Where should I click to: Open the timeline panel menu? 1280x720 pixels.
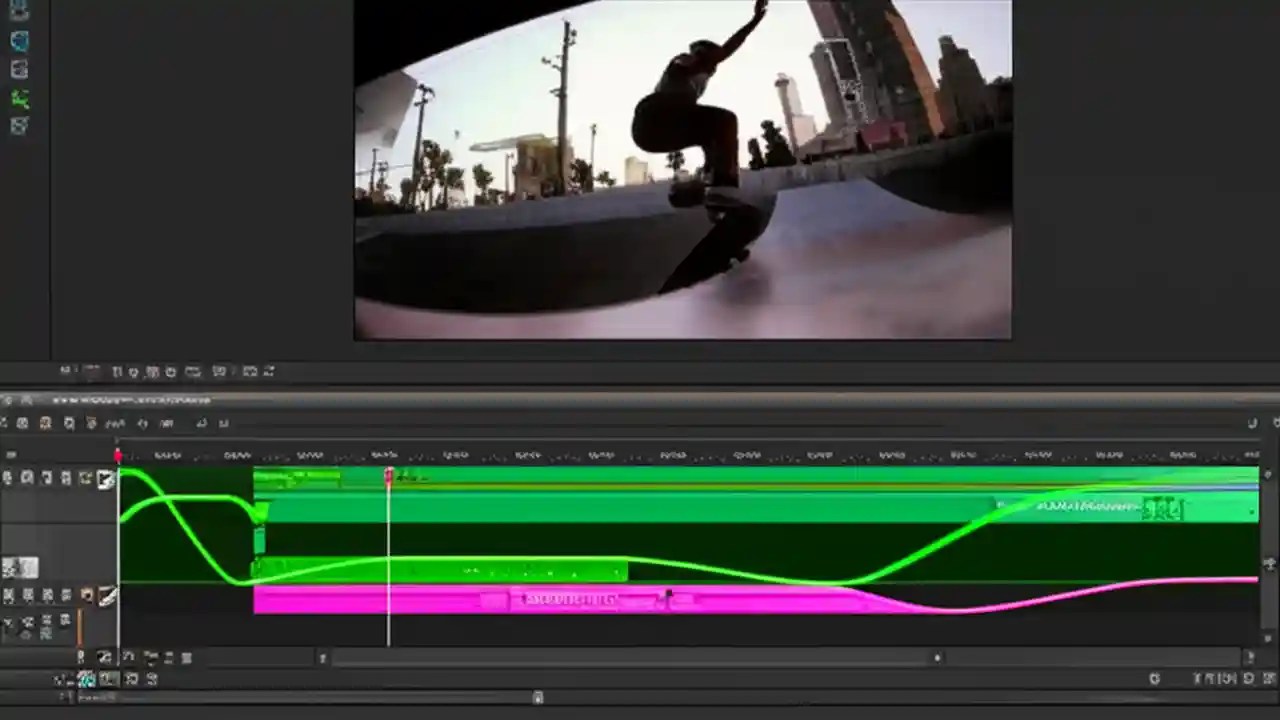point(8,399)
